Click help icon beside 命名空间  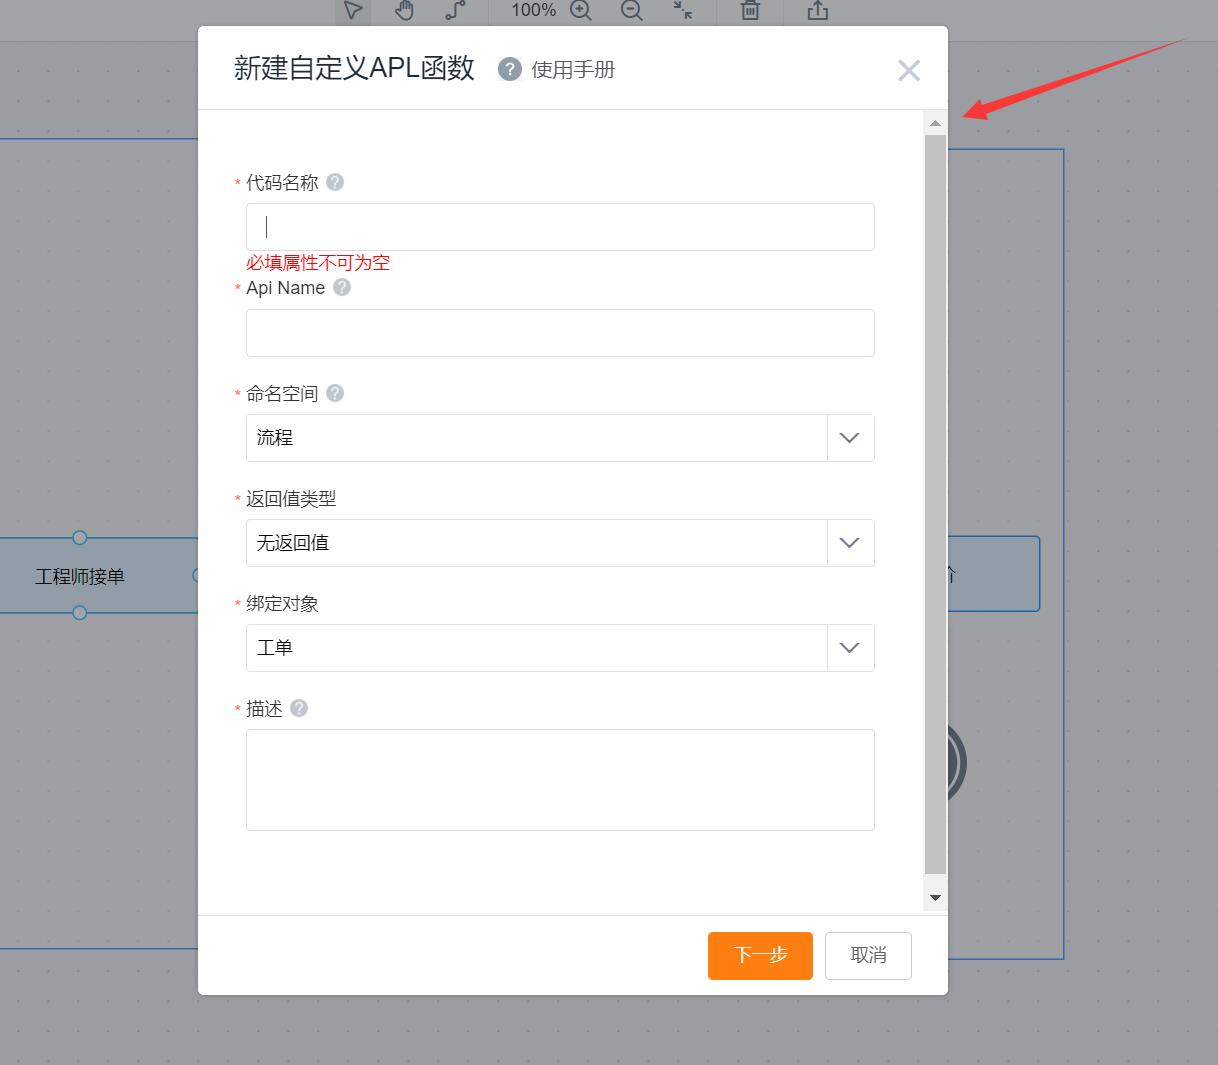[336, 393]
